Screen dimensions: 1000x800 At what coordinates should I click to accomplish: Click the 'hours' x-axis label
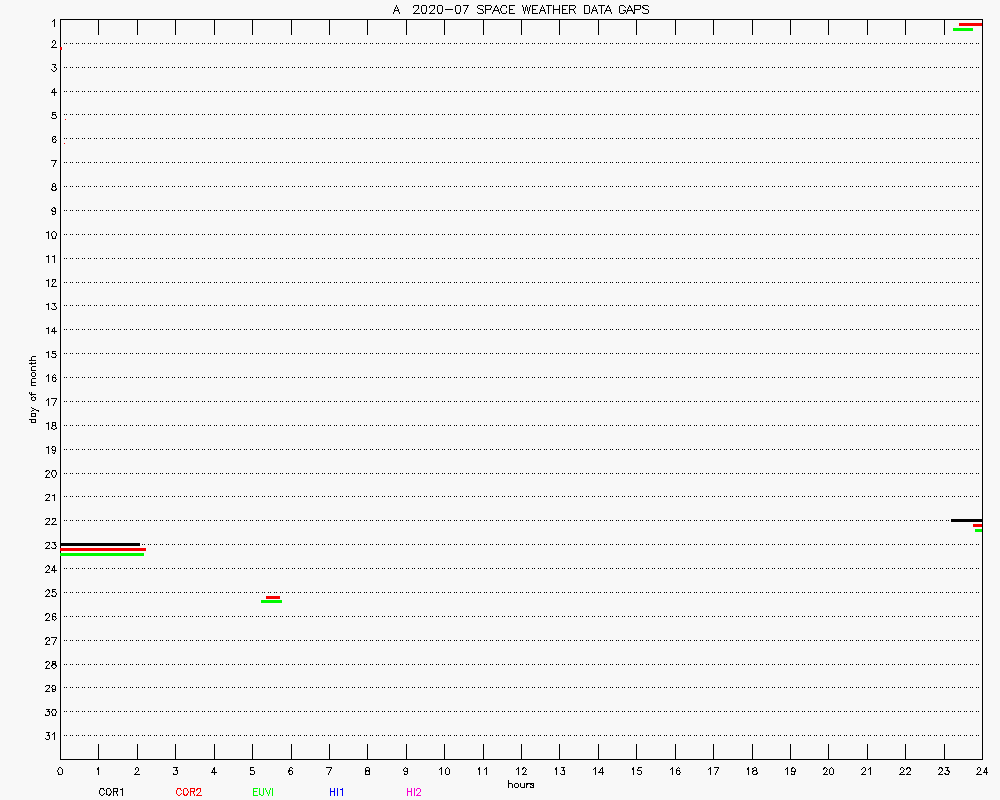coord(521,785)
